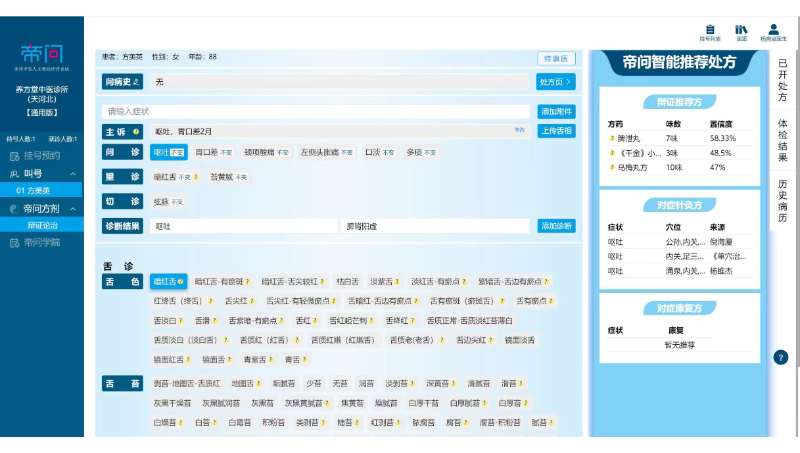The height and width of the screenshot is (453, 800).
Task: Select 舌质正常-舌质淡红苔薄白 tag
Action: click(x=469, y=320)
